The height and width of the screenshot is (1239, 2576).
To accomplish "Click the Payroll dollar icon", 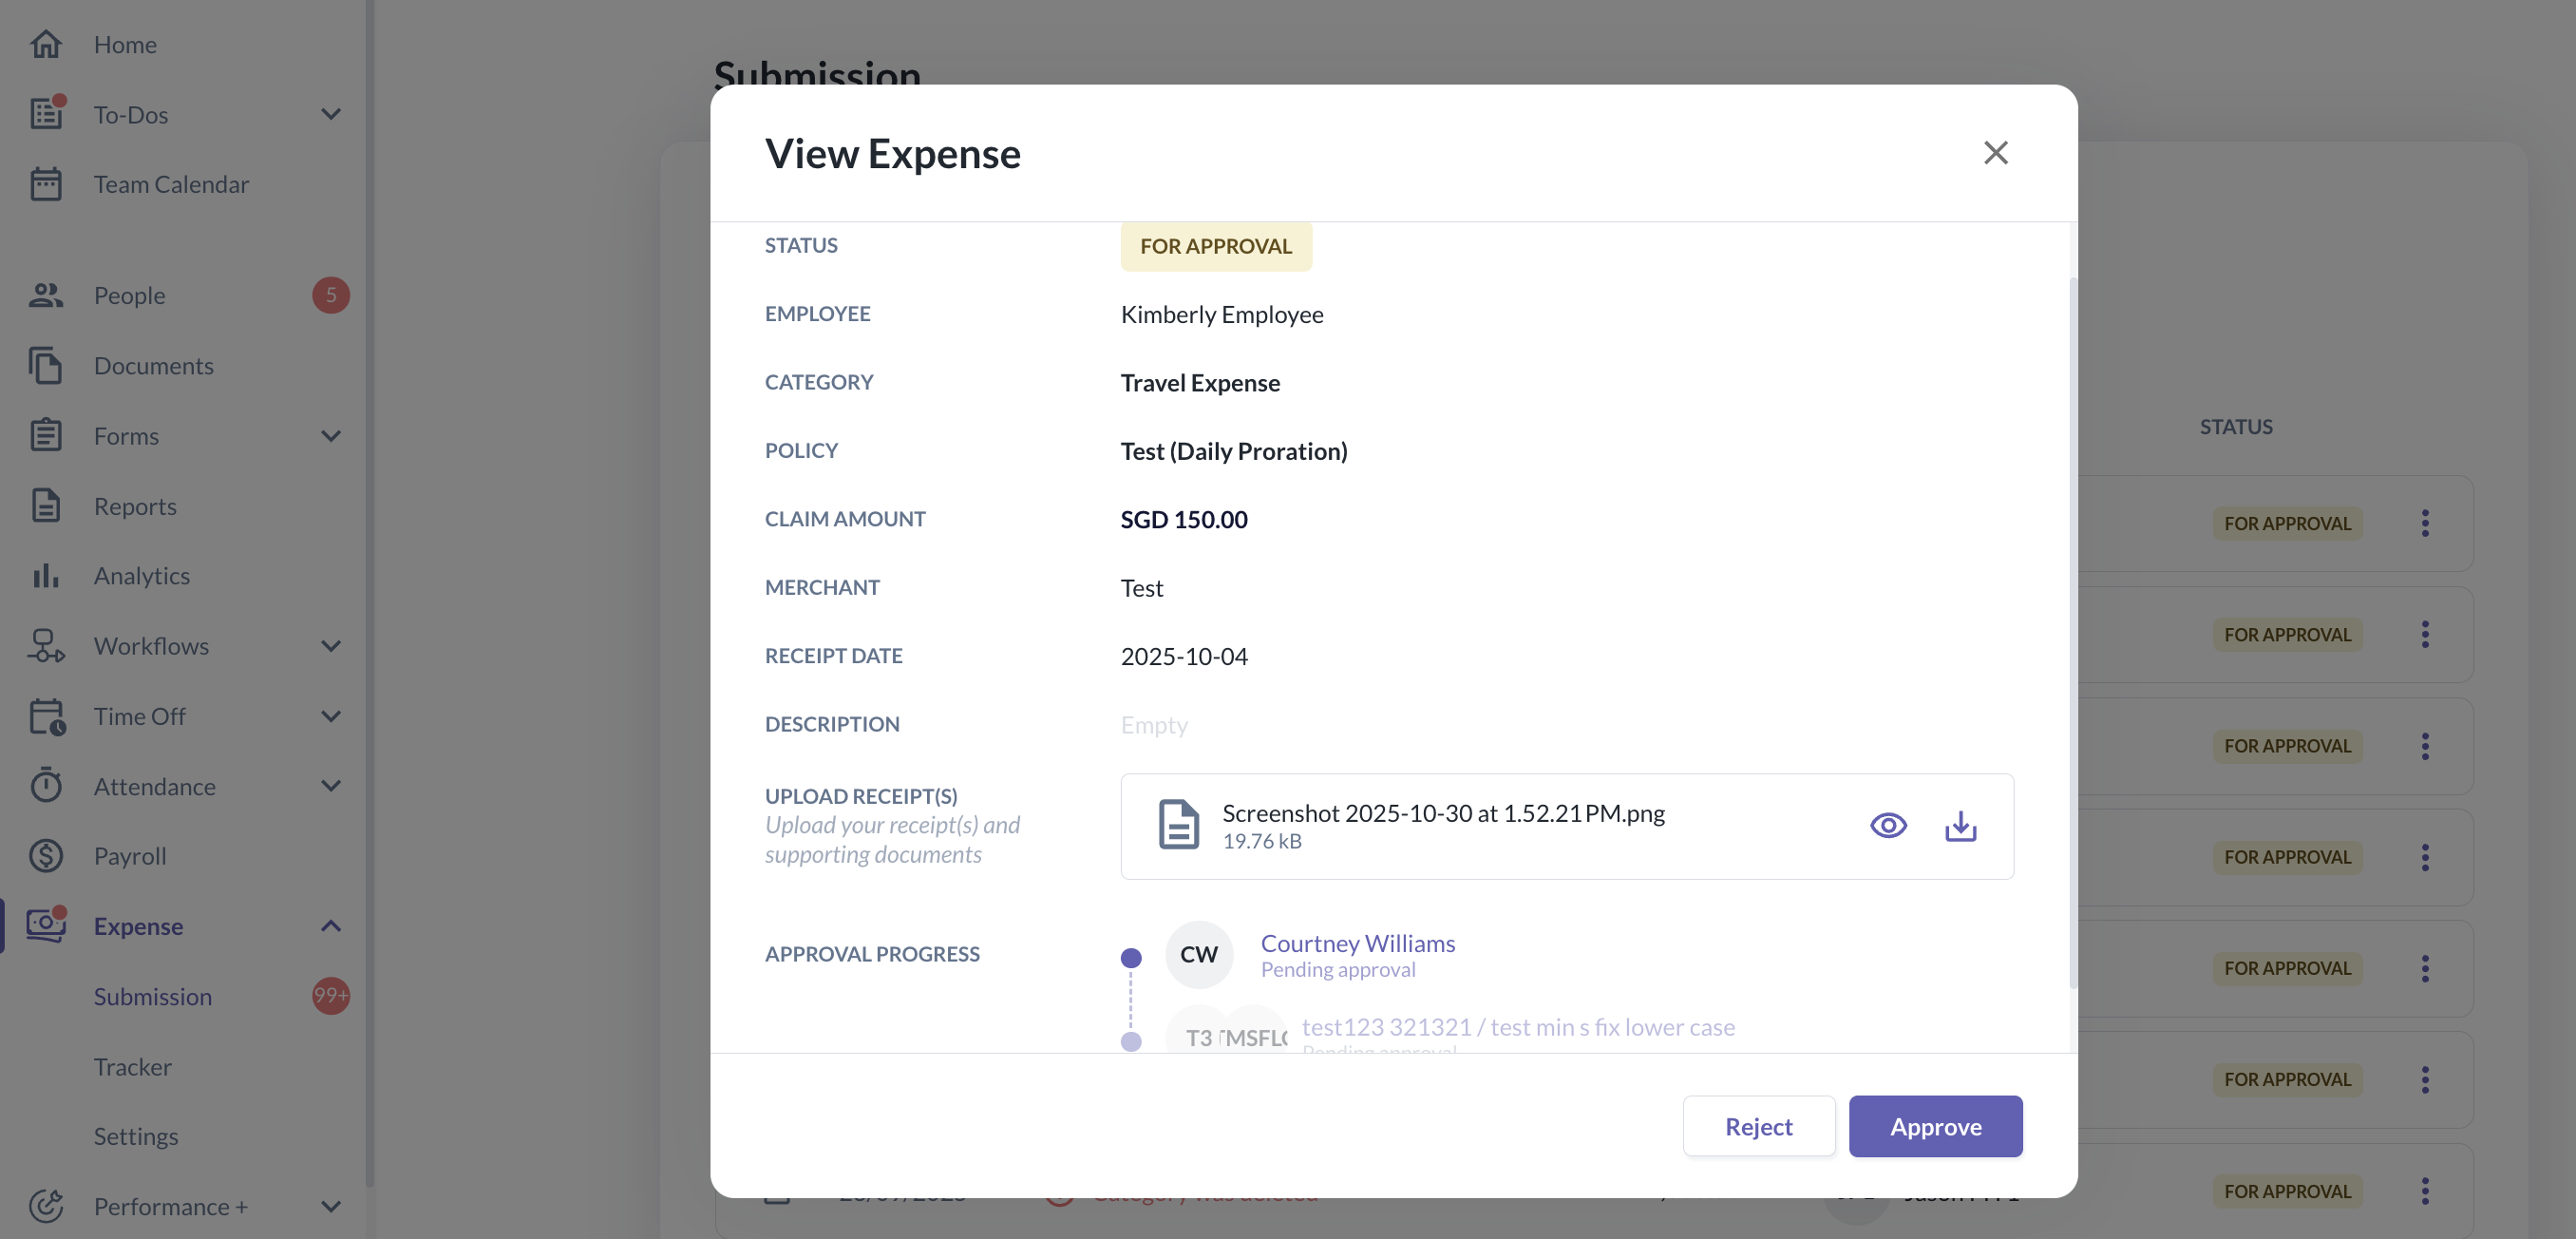I will (46, 856).
